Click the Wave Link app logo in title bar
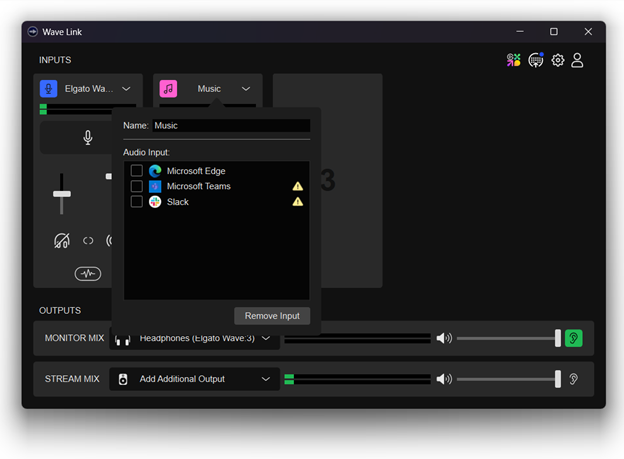The image size is (624, 459). point(33,32)
